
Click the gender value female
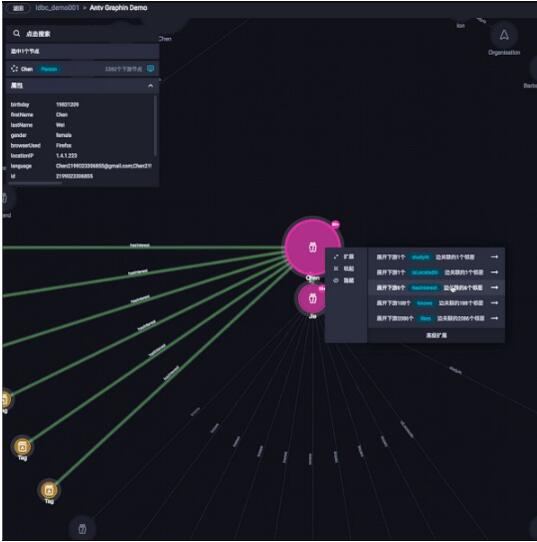[64, 135]
